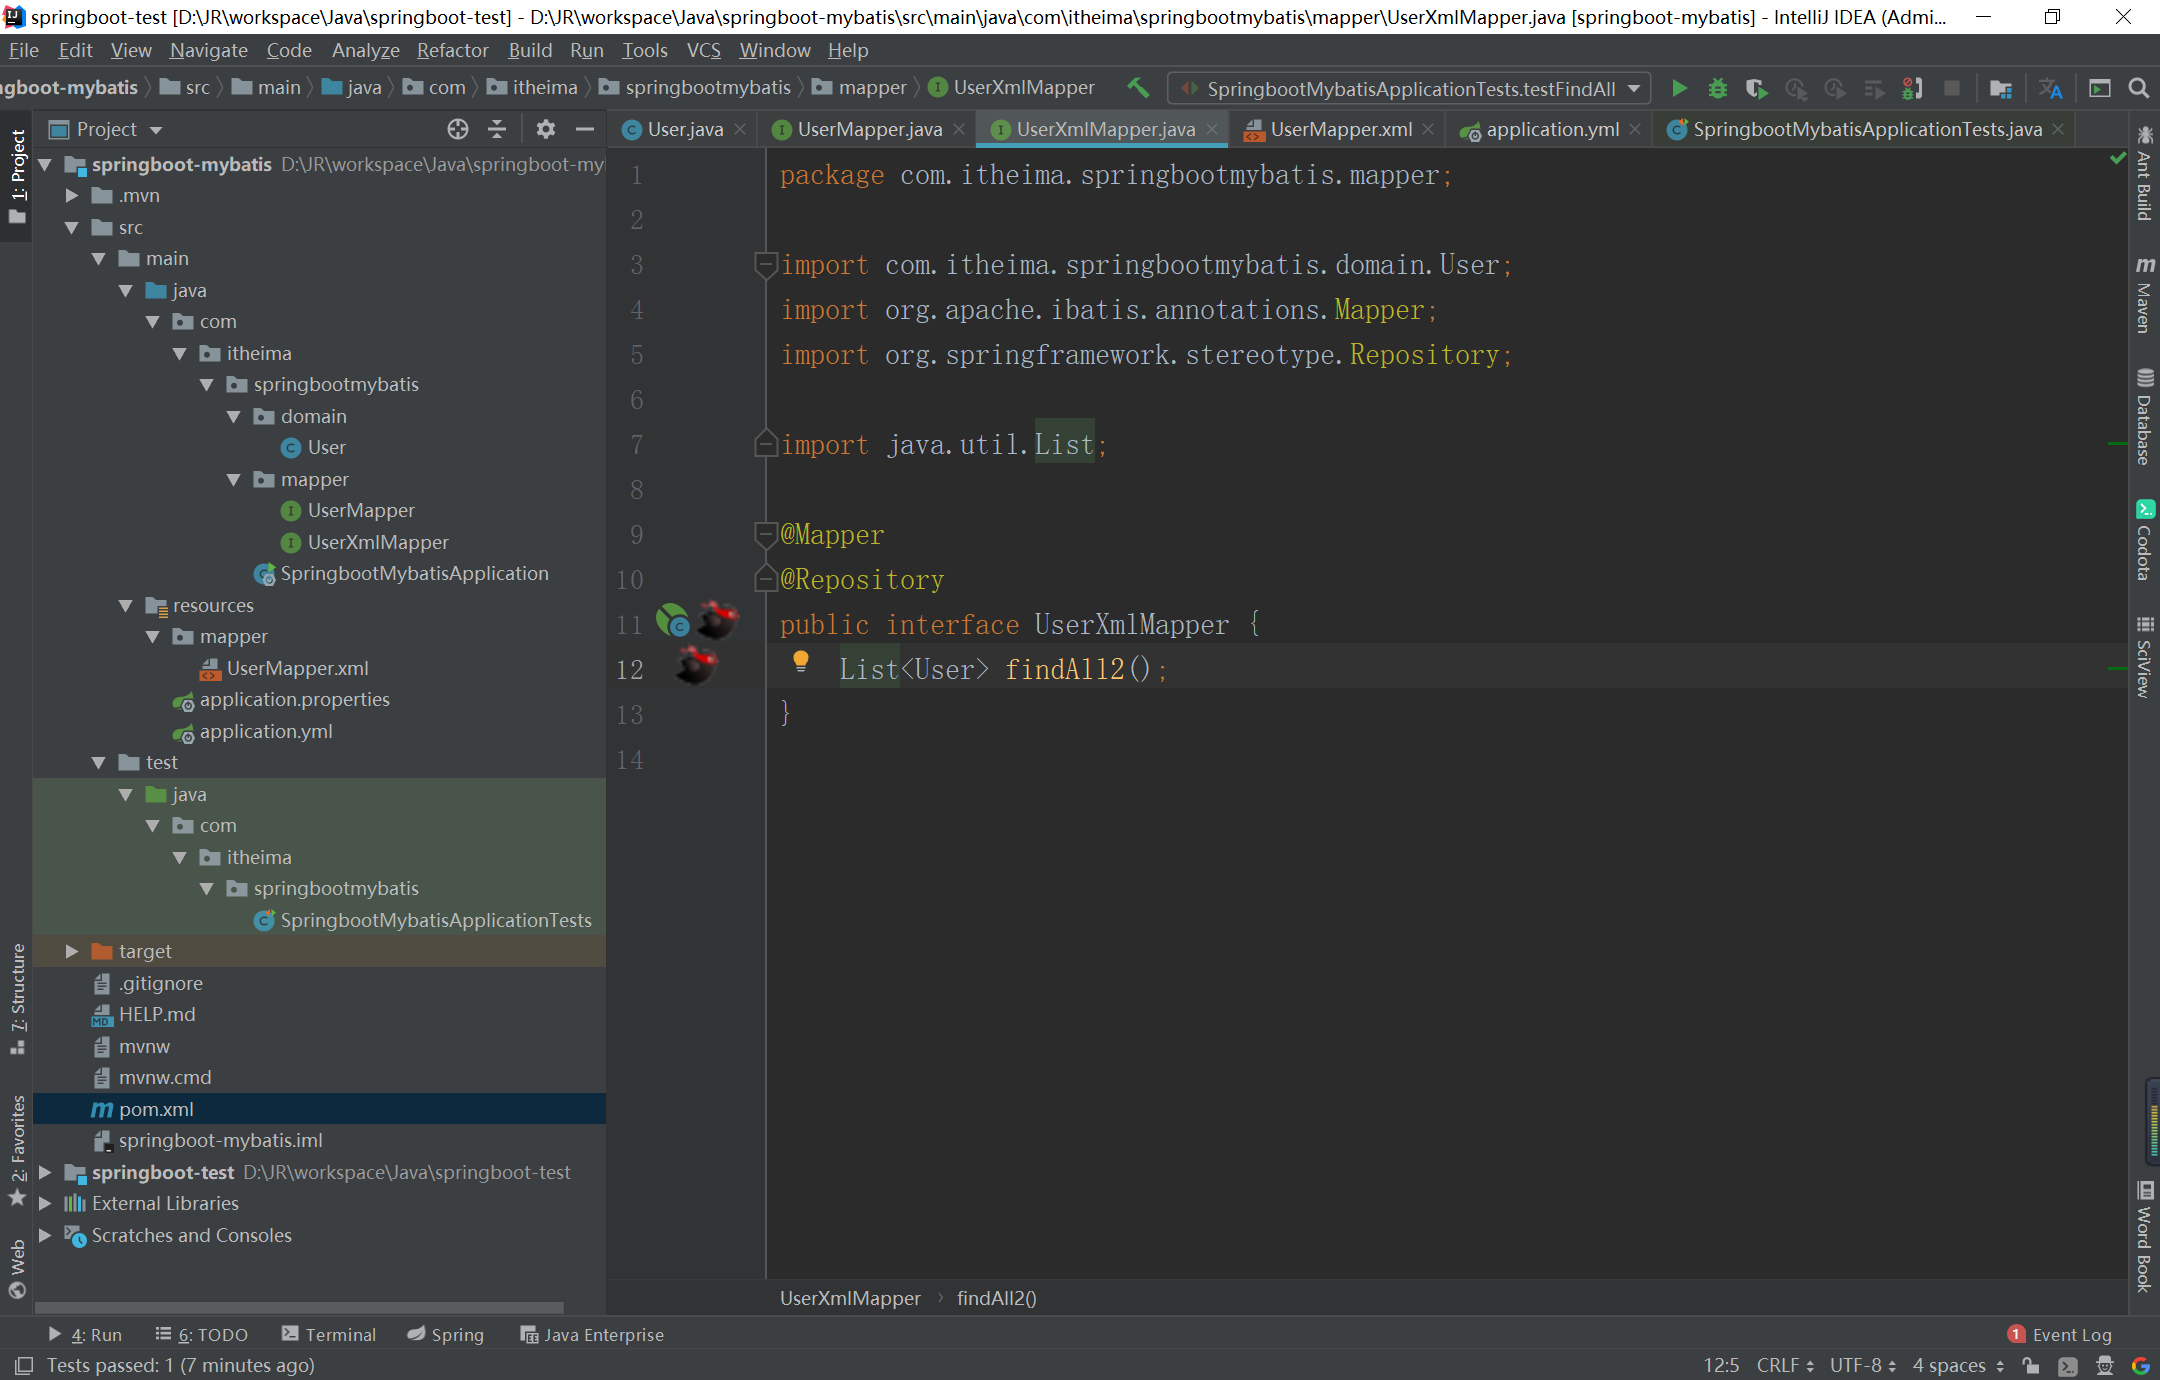Change UTF-8 file encoding setting
Image resolution: width=2160 pixels, height=1380 pixels.
pos(1863,1365)
